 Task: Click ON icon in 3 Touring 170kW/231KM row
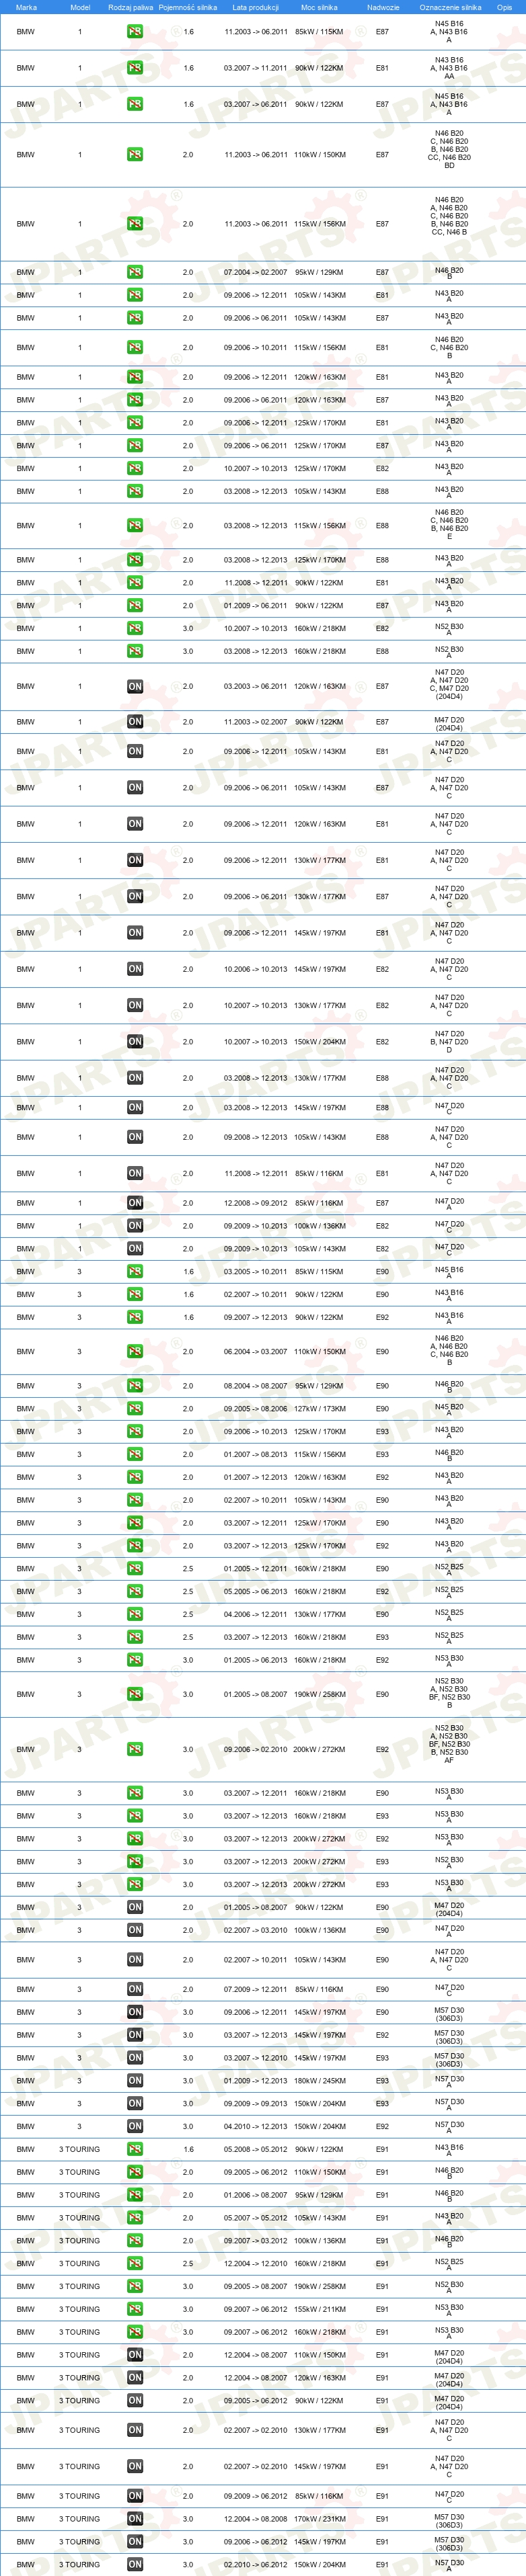(135, 2519)
